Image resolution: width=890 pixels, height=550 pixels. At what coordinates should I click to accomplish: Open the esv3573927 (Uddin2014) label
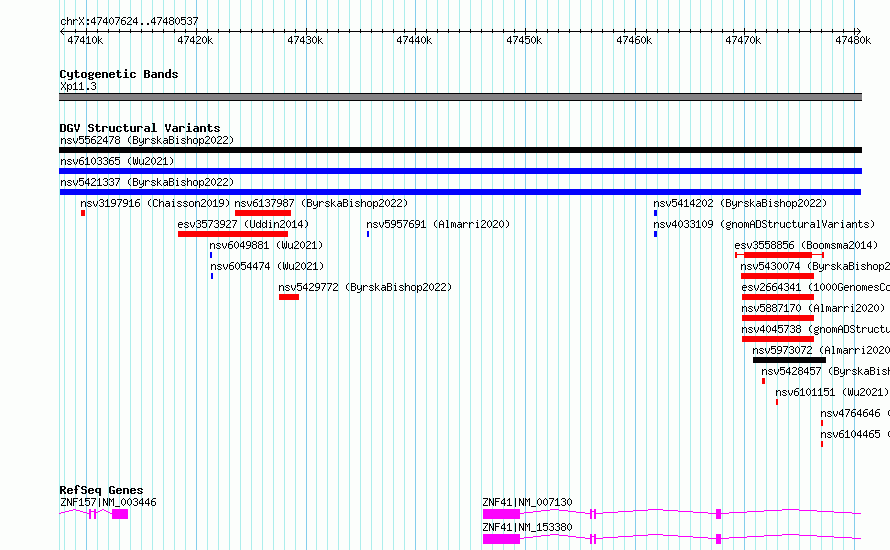(x=243, y=224)
